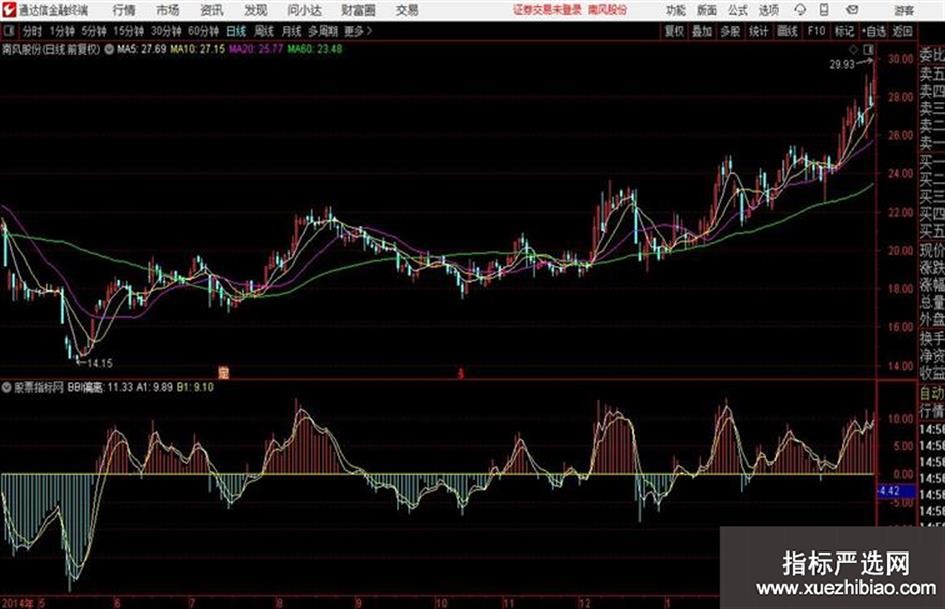945x609 pixels.
Task: Click the 游客 guest account label
Action: point(904,10)
